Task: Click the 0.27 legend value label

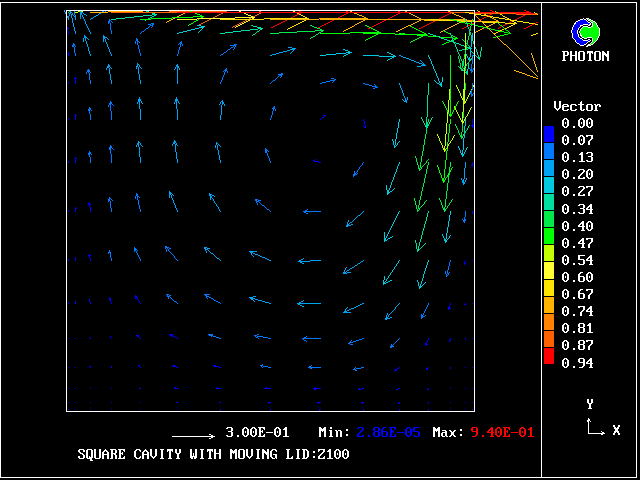Action: point(577,191)
